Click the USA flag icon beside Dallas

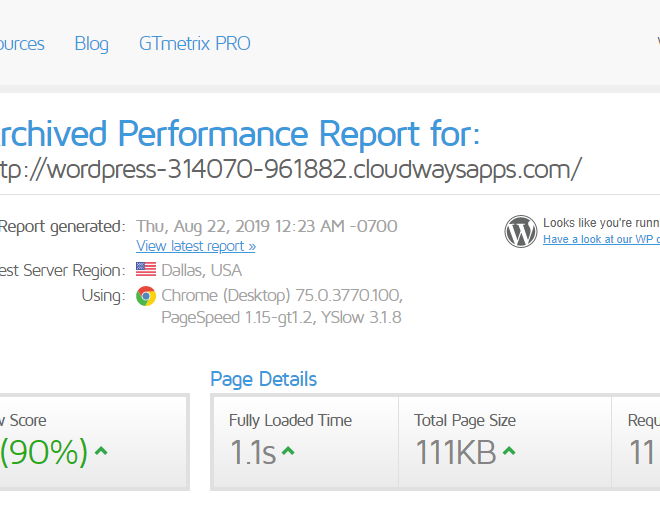pos(146,269)
